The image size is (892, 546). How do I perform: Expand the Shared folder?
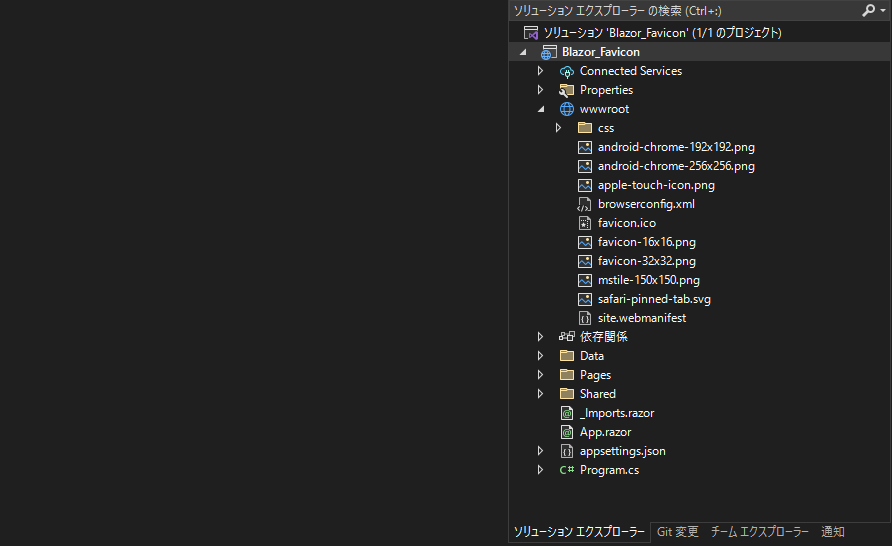(x=540, y=394)
